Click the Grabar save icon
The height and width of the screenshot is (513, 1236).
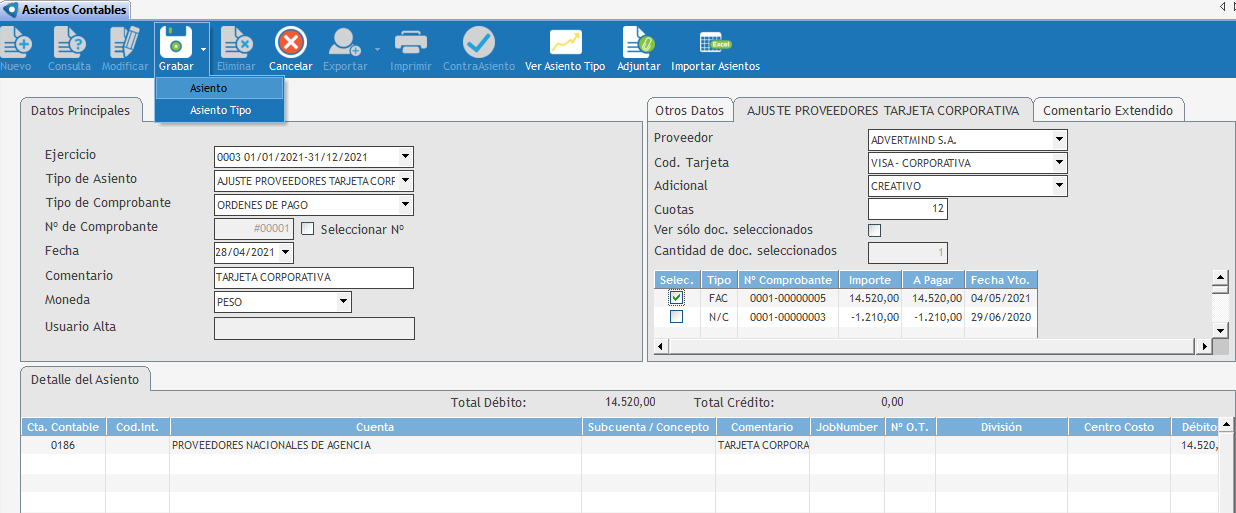point(176,42)
